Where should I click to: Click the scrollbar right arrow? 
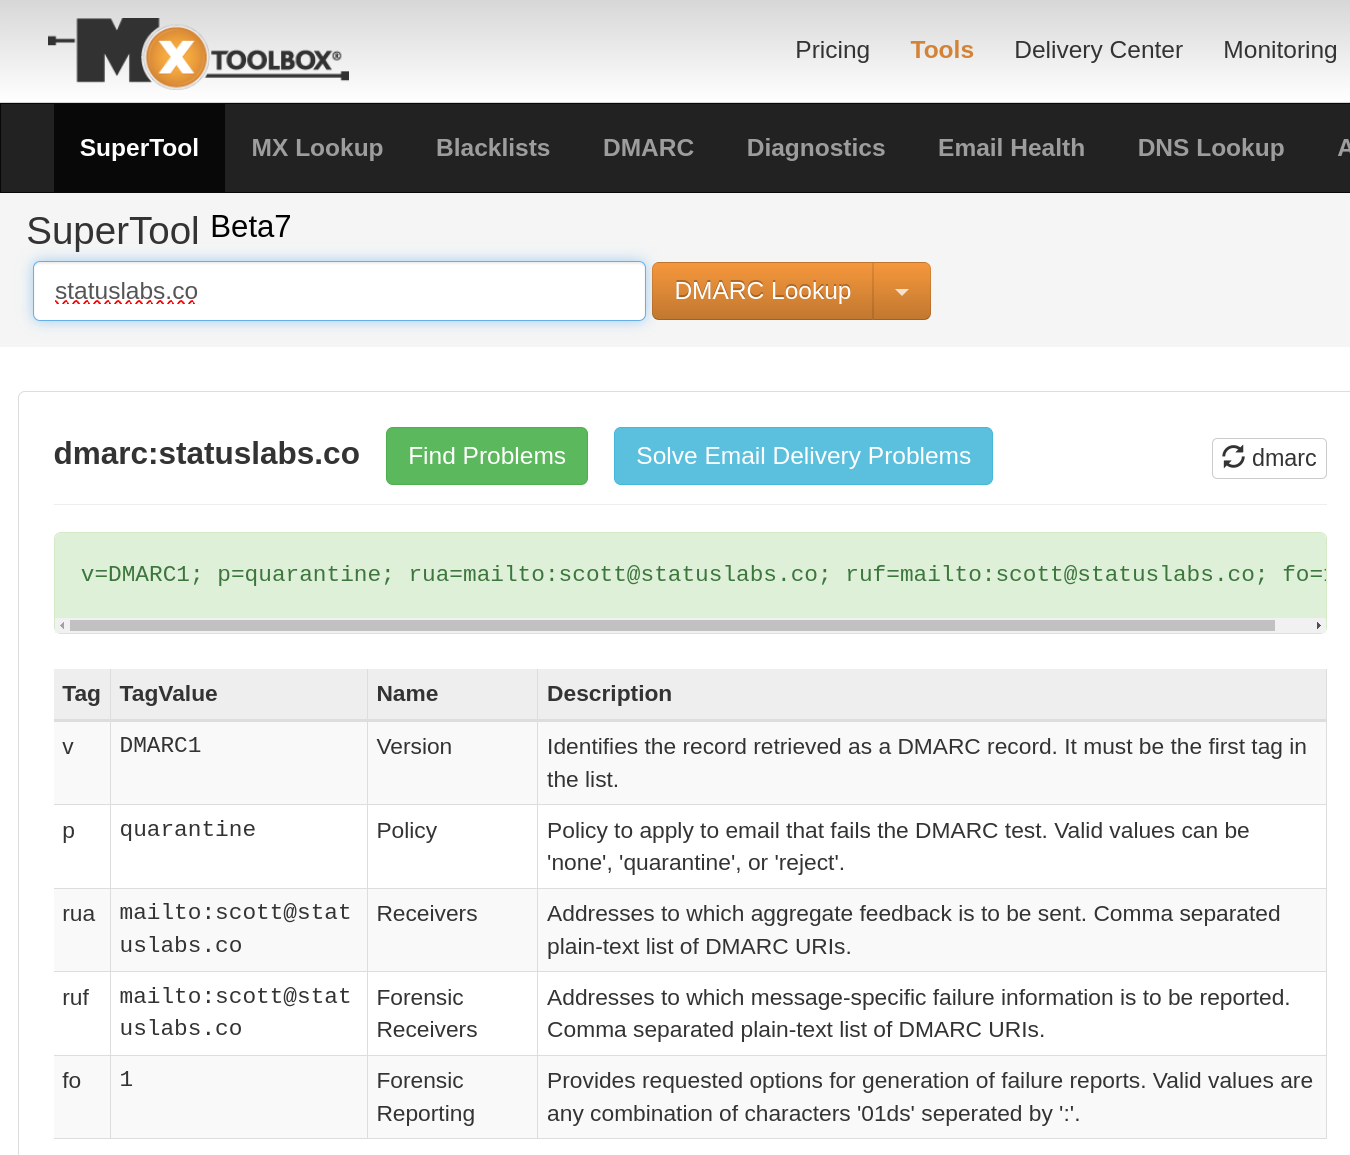(x=1318, y=625)
